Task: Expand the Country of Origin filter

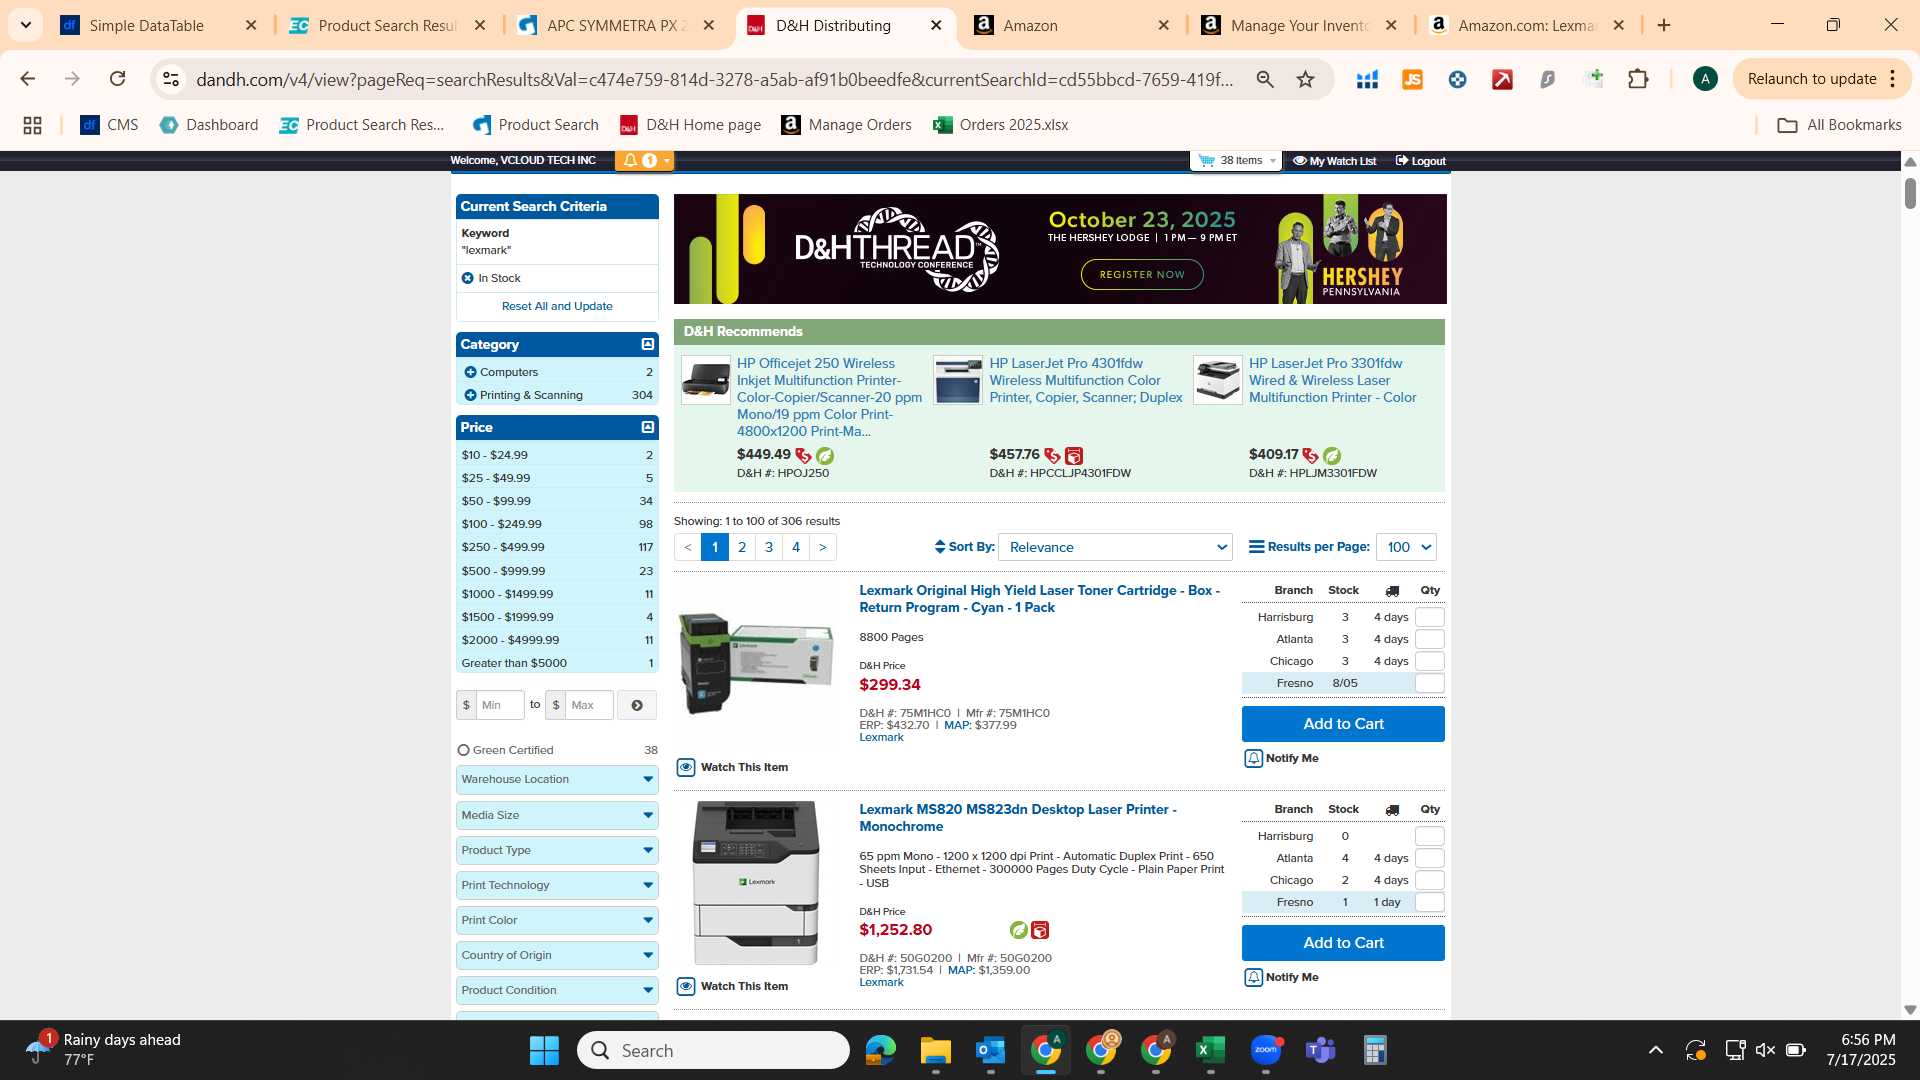Action: (557, 955)
